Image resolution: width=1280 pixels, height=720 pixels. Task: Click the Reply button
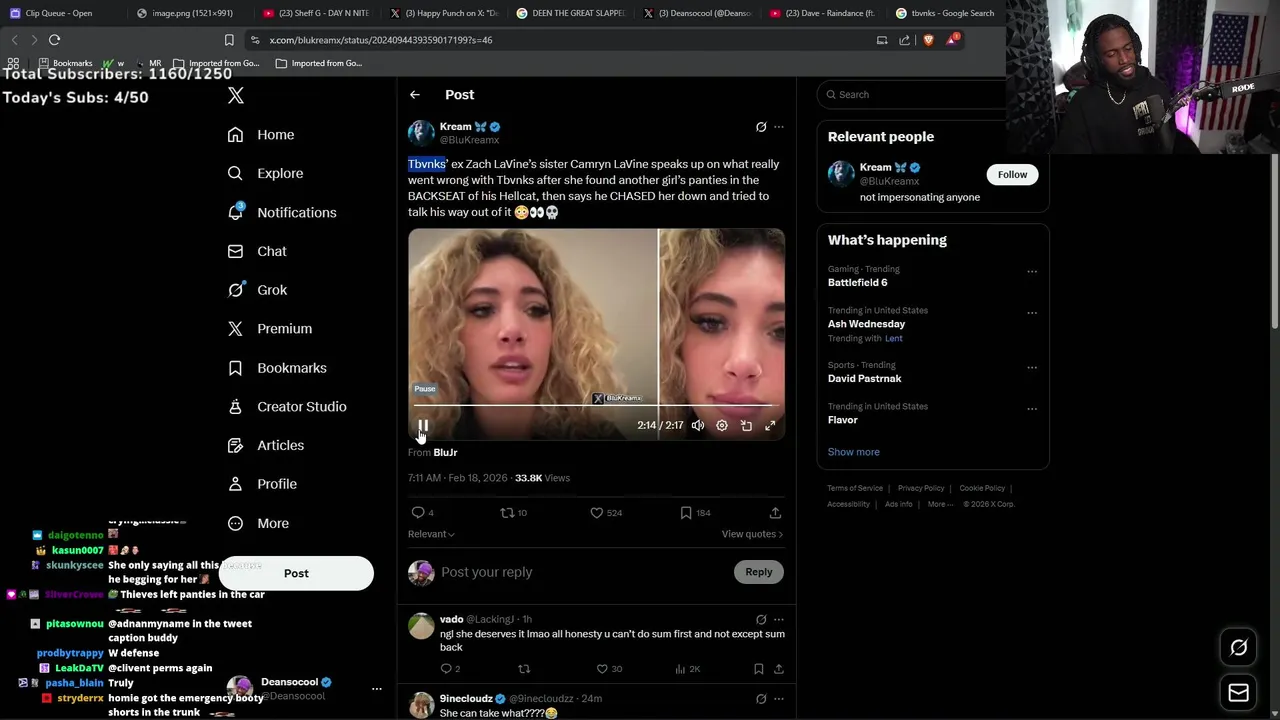(x=758, y=572)
